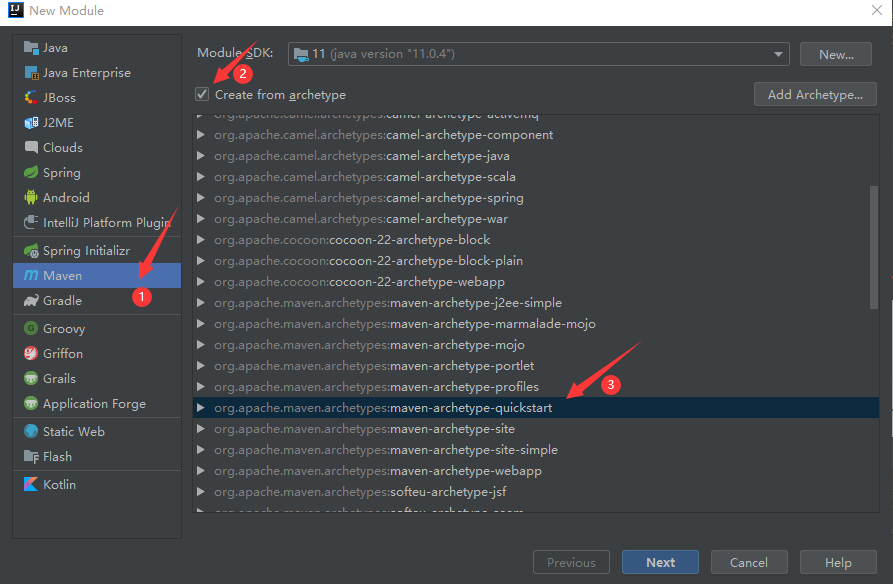The width and height of the screenshot is (893, 584).
Task: Click the Static Web globe icon
Action: tap(31, 431)
